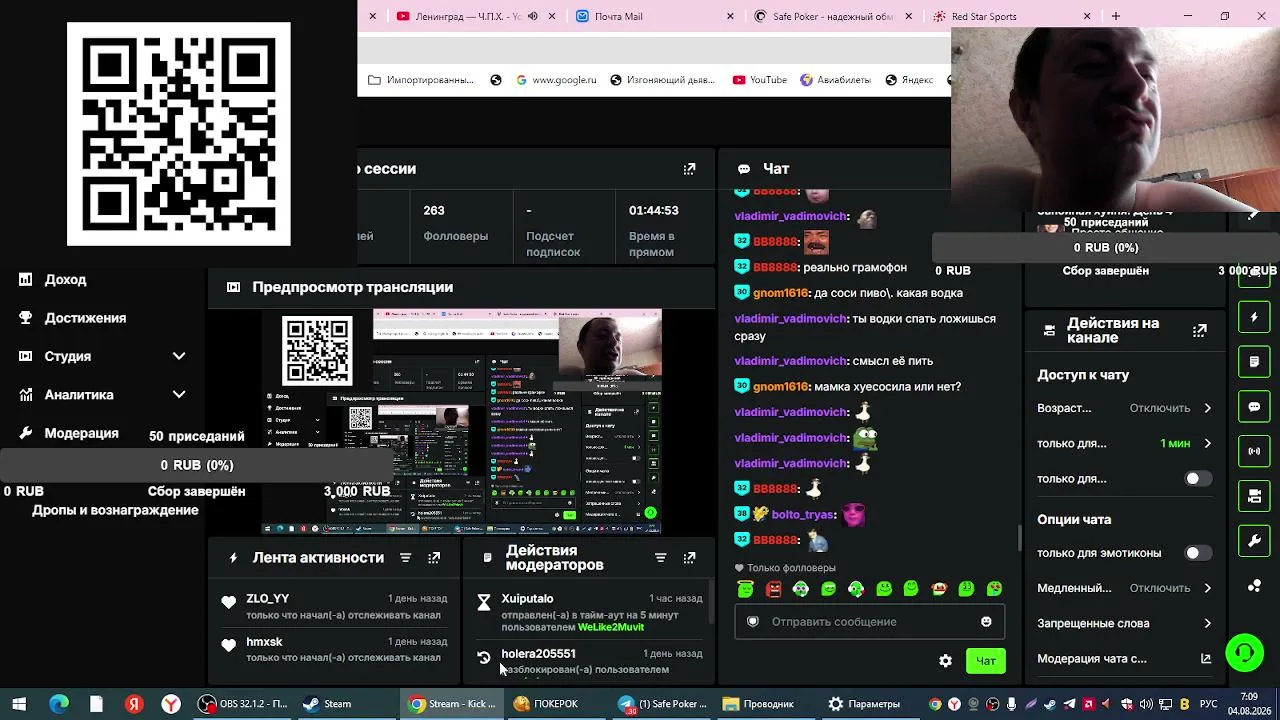The width and height of the screenshot is (1280, 720).
Task: Pop out the Действия модераторов panel
Action: coord(689,558)
